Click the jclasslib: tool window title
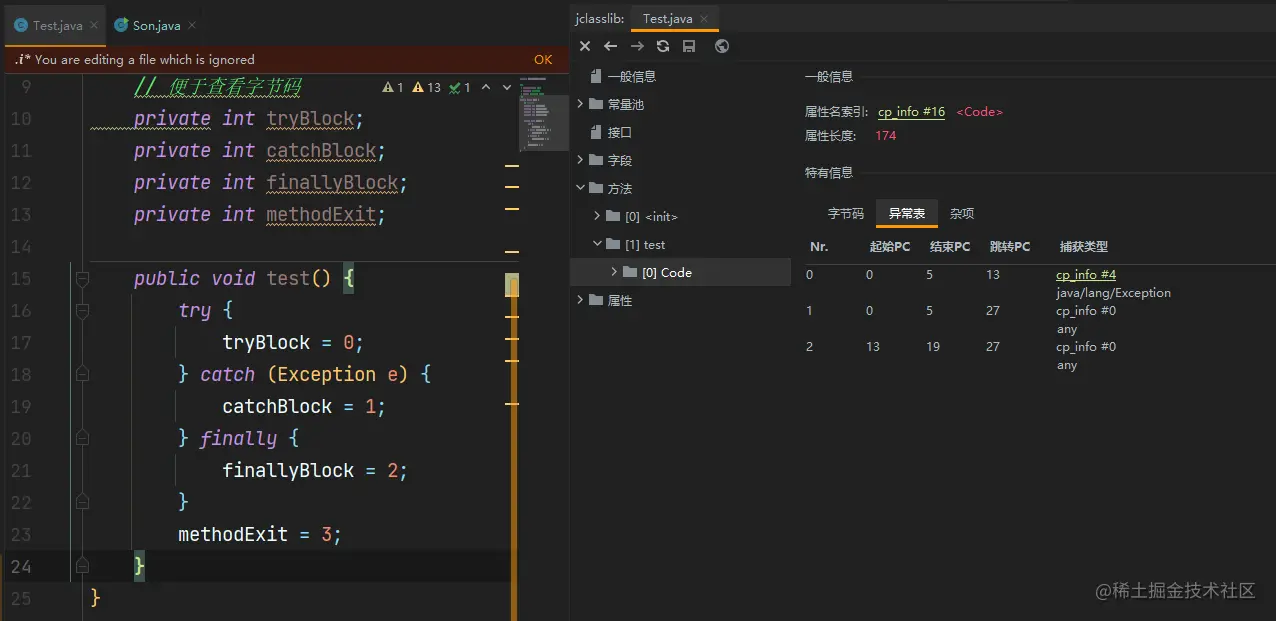 click(599, 18)
